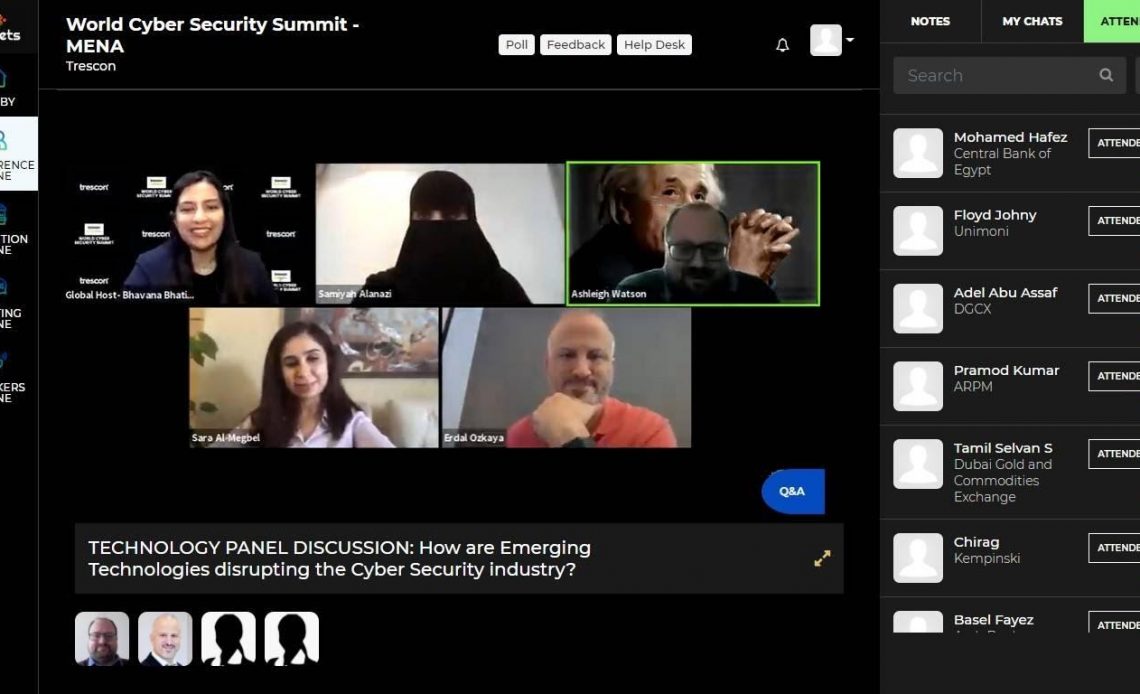Click the Attendee button for Tamil Selvan S
The height and width of the screenshot is (694, 1140).
coord(1114,453)
